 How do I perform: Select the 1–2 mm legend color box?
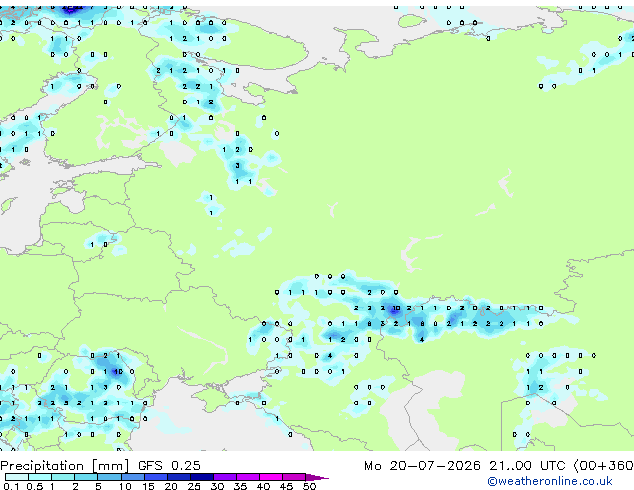pos(63,477)
